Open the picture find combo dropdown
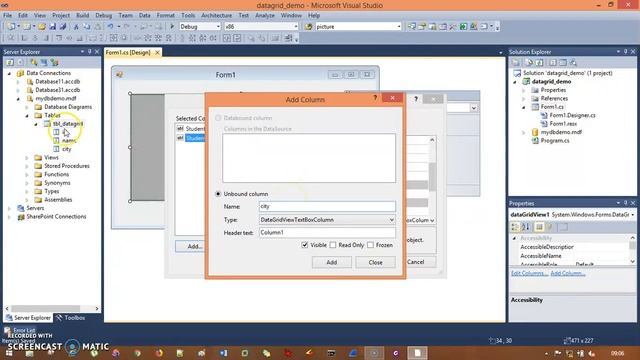The height and width of the screenshot is (360, 640). tap(399, 27)
